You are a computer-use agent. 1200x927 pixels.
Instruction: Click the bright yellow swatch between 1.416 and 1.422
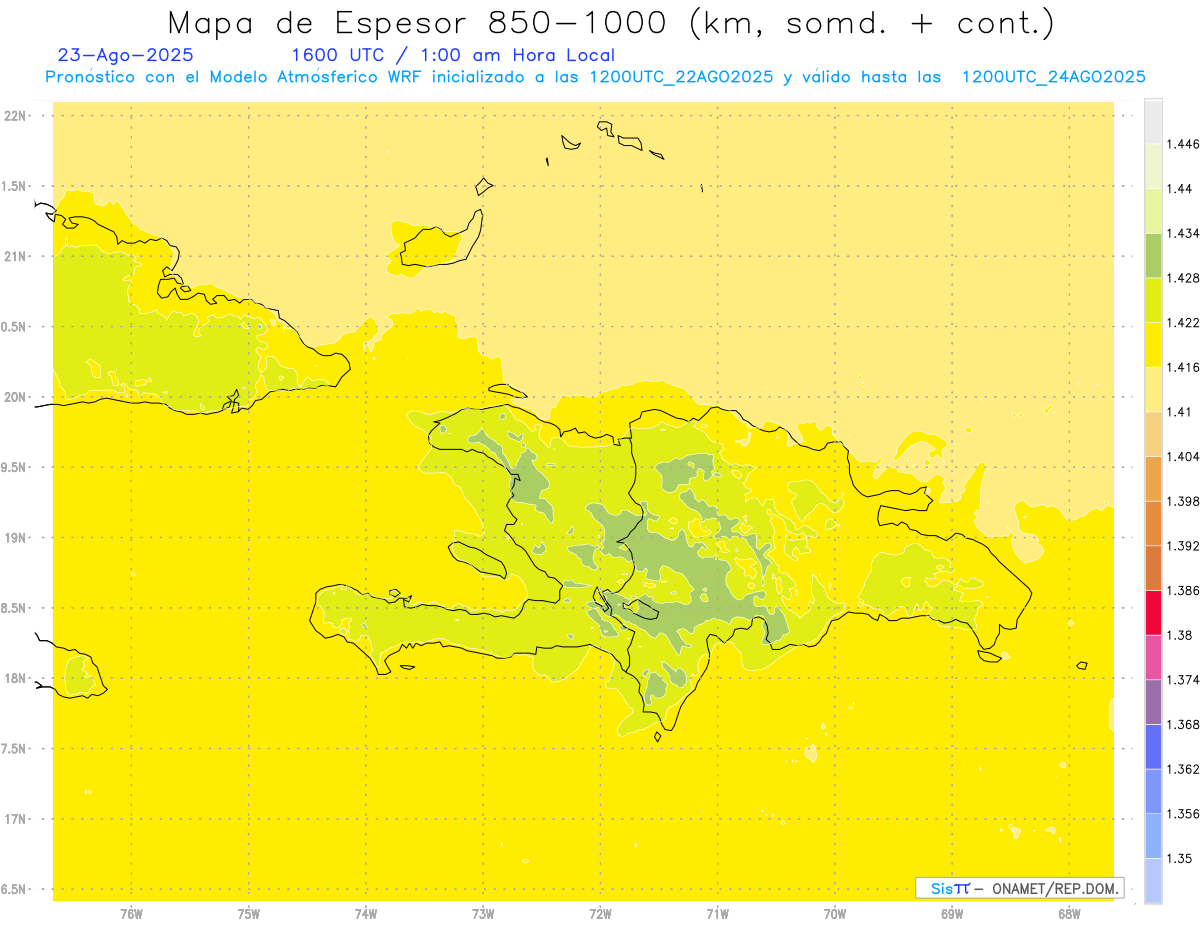(1153, 345)
